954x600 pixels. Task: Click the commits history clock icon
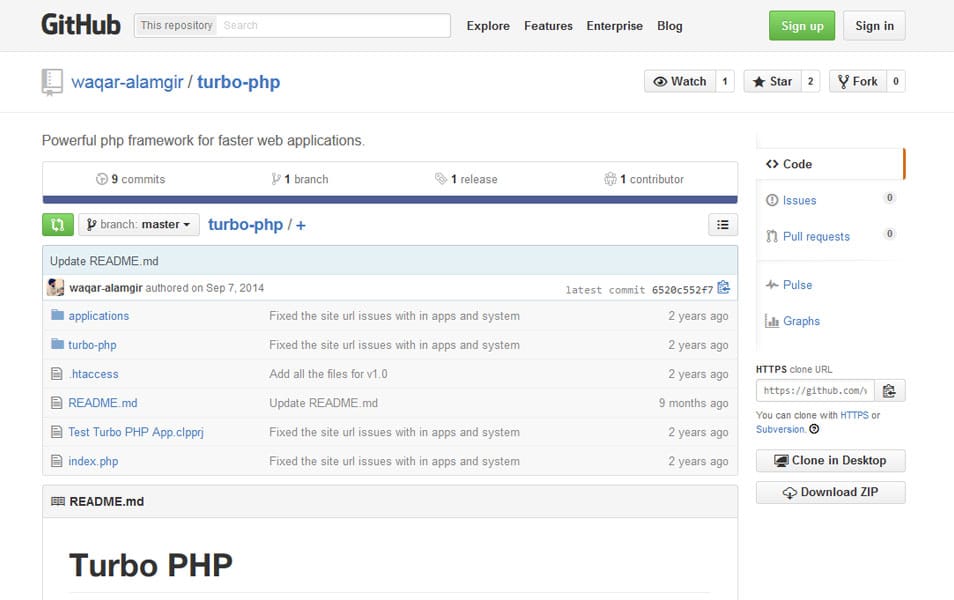pyautogui.click(x=102, y=179)
